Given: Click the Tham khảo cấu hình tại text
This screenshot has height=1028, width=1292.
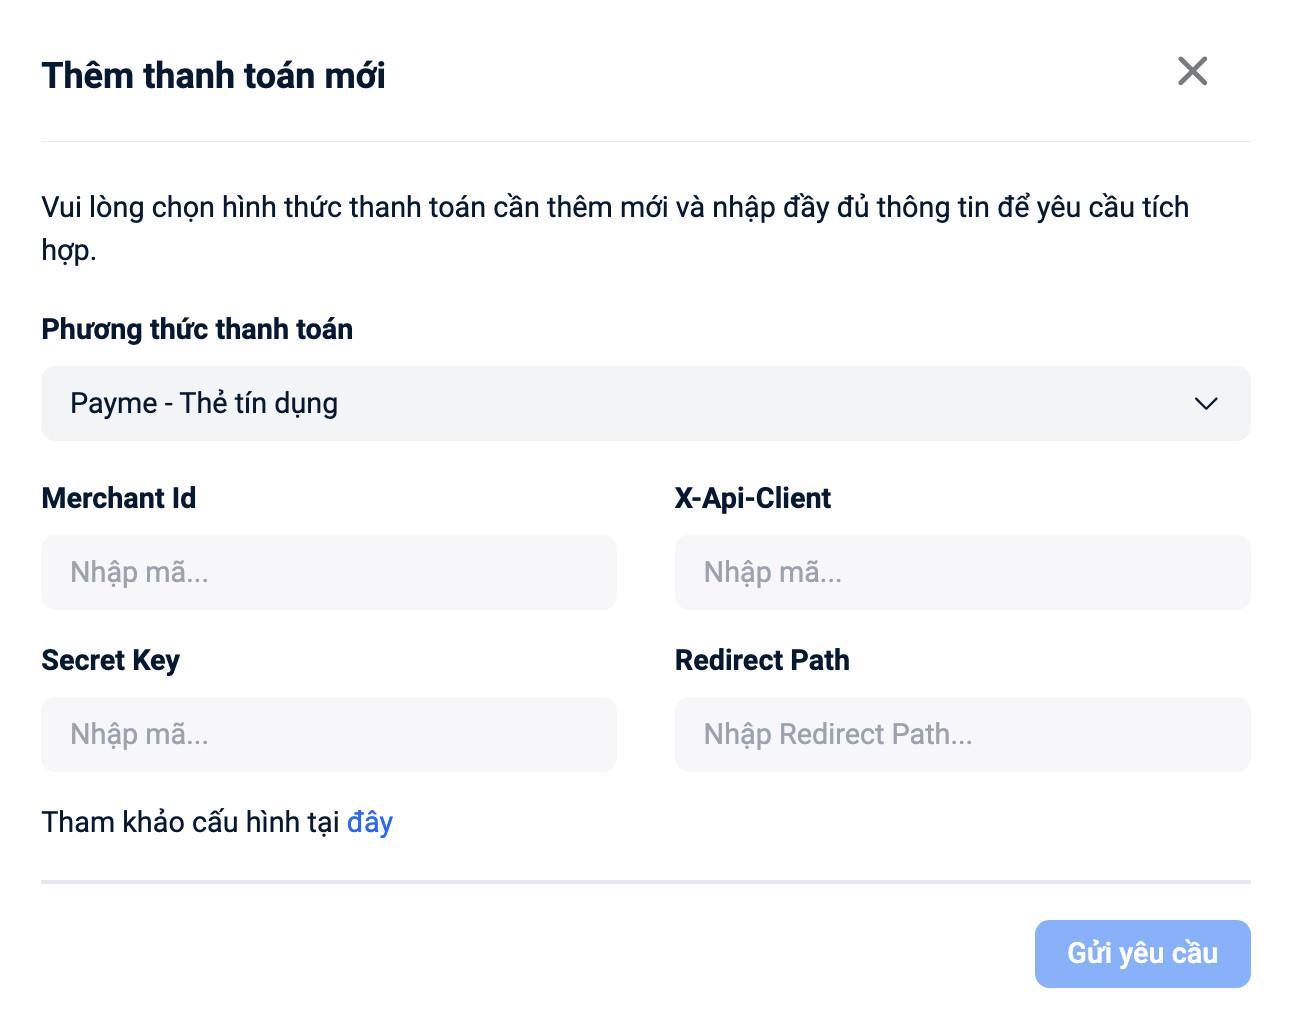Looking at the screenshot, I should (x=190, y=823).
